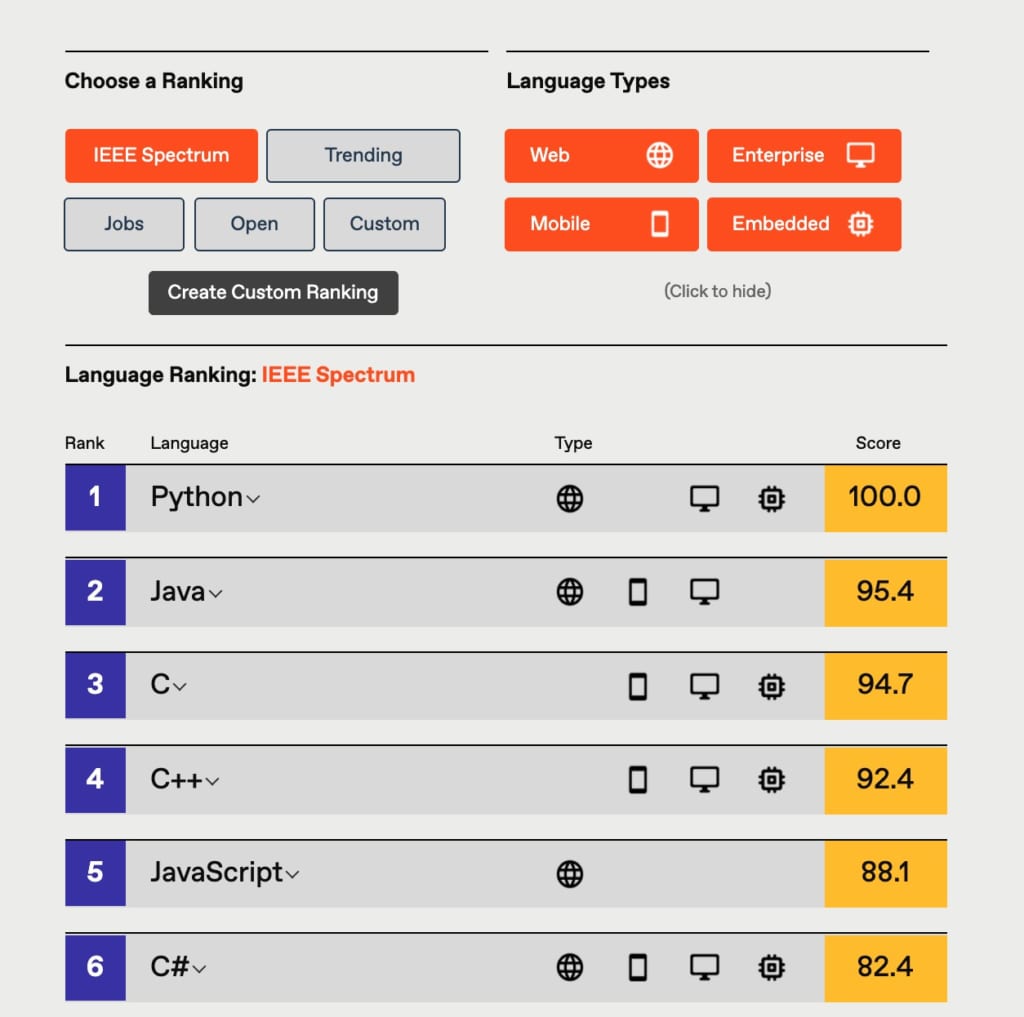This screenshot has height=1017, width=1024.
Task: Click the embedded chip icon in Python row
Action: click(x=771, y=499)
